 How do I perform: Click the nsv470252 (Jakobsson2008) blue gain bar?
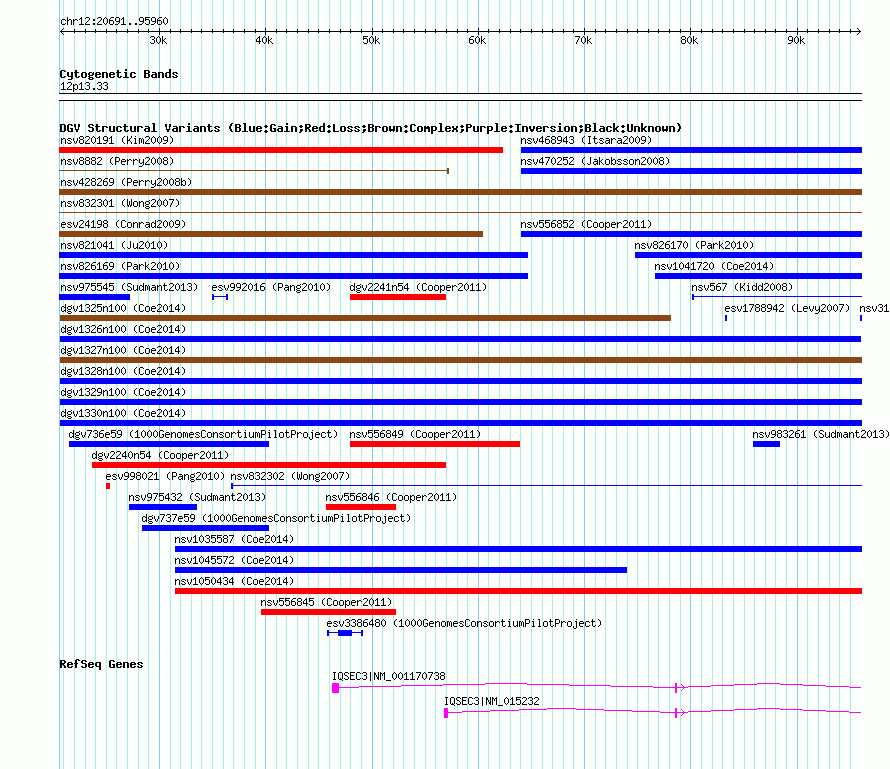(691, 171)
